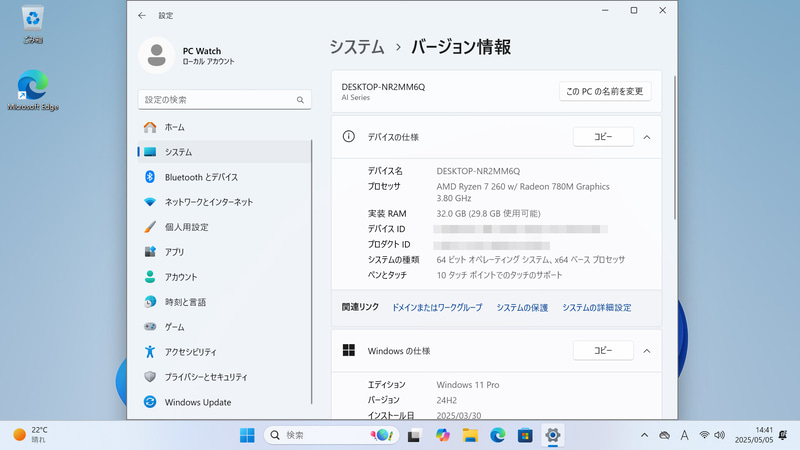The height and width of the screenshot is (450, 800).
Task: Click the IME input mode A indicator
Action: (684, 435)
